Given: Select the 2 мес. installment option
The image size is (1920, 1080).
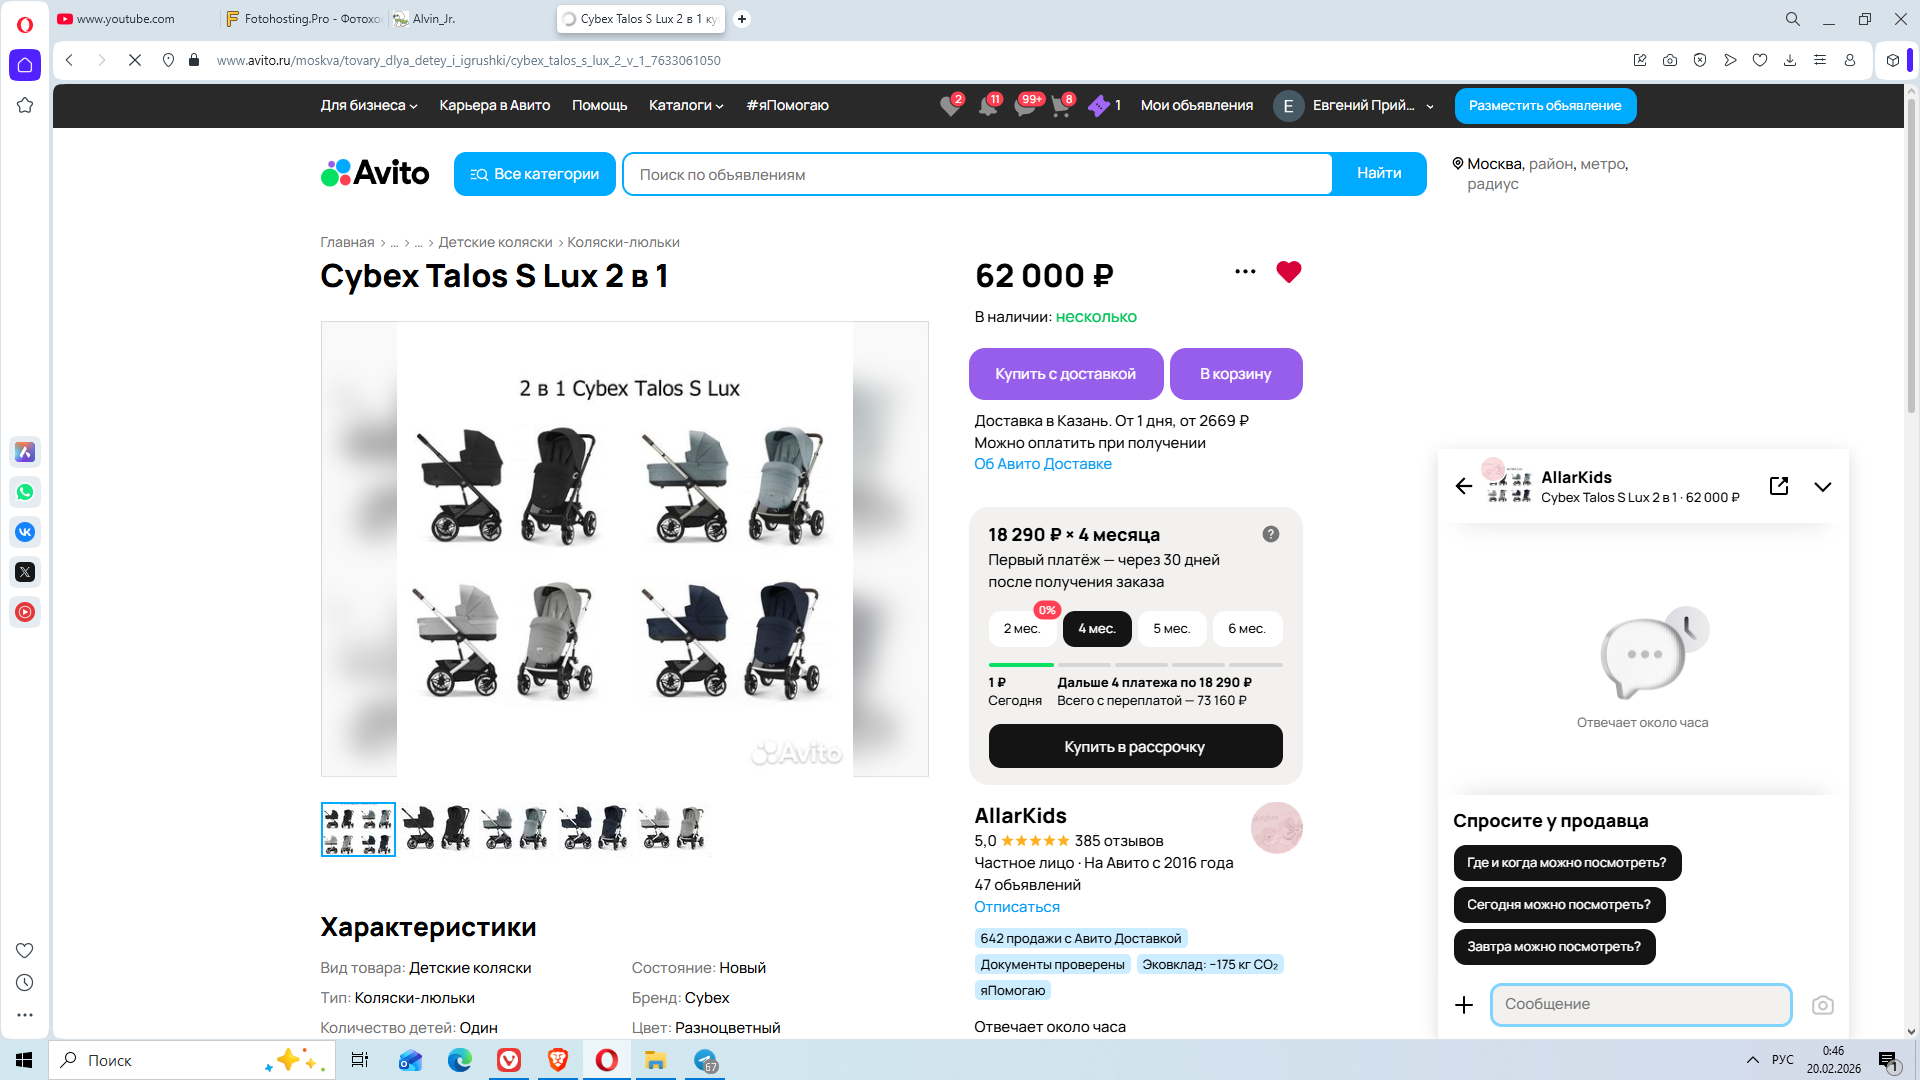Looking at the screenshot, I should click(x=1021, y=629).
